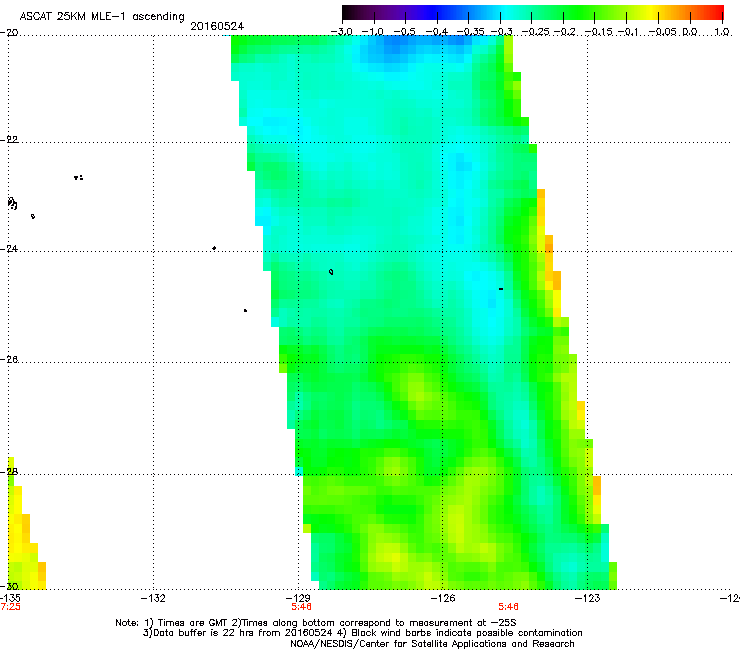Screen dimensions: 740x650
Task: Click the black end of the color bar
Action: click(x=349, y=12)
